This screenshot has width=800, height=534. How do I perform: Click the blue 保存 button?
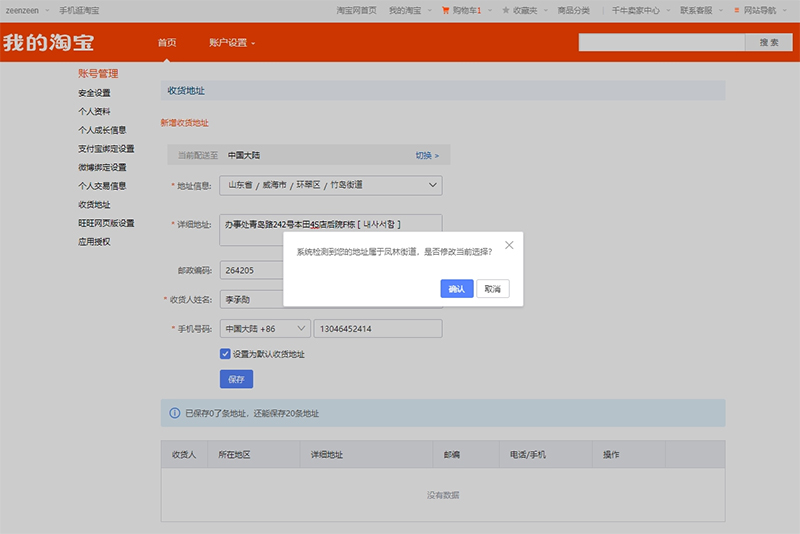pyautogui.click(x=236, y=379)
